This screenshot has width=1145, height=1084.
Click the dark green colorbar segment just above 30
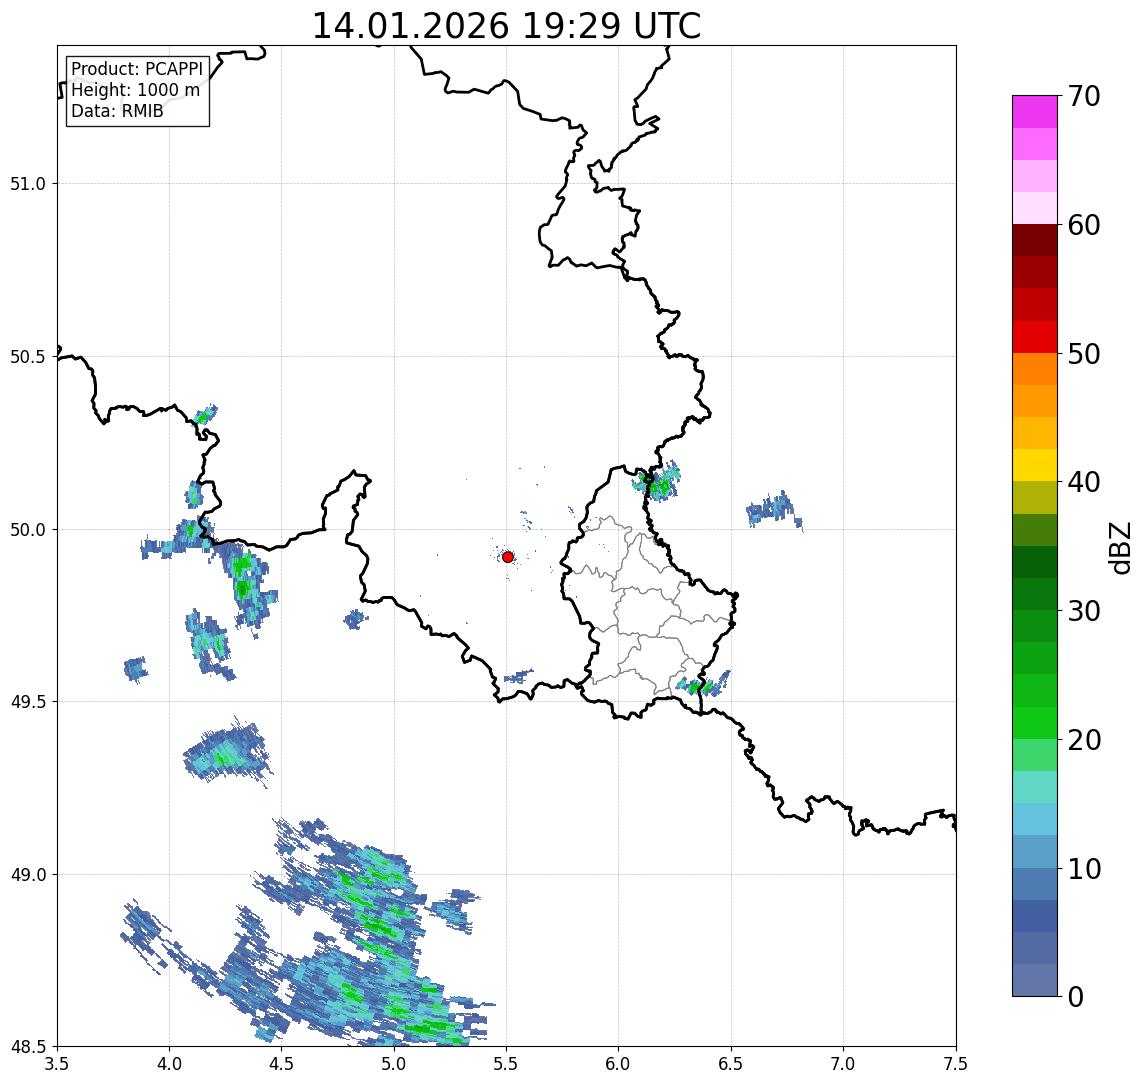coord(1035,594)
